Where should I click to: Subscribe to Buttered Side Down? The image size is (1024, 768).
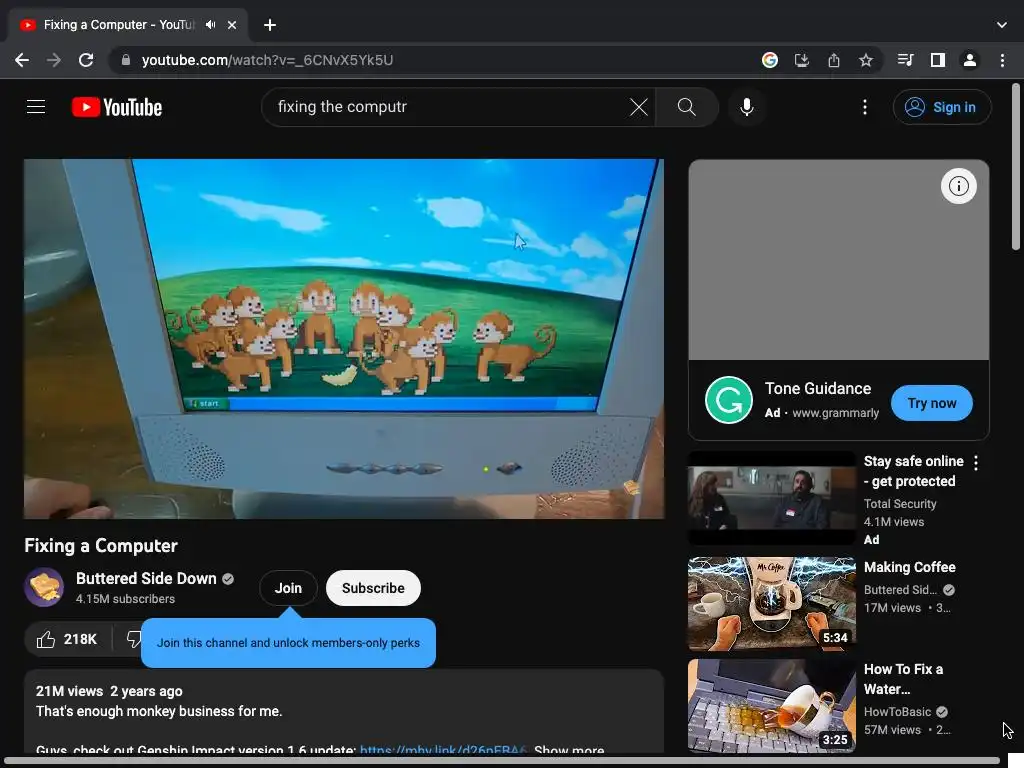373,588
